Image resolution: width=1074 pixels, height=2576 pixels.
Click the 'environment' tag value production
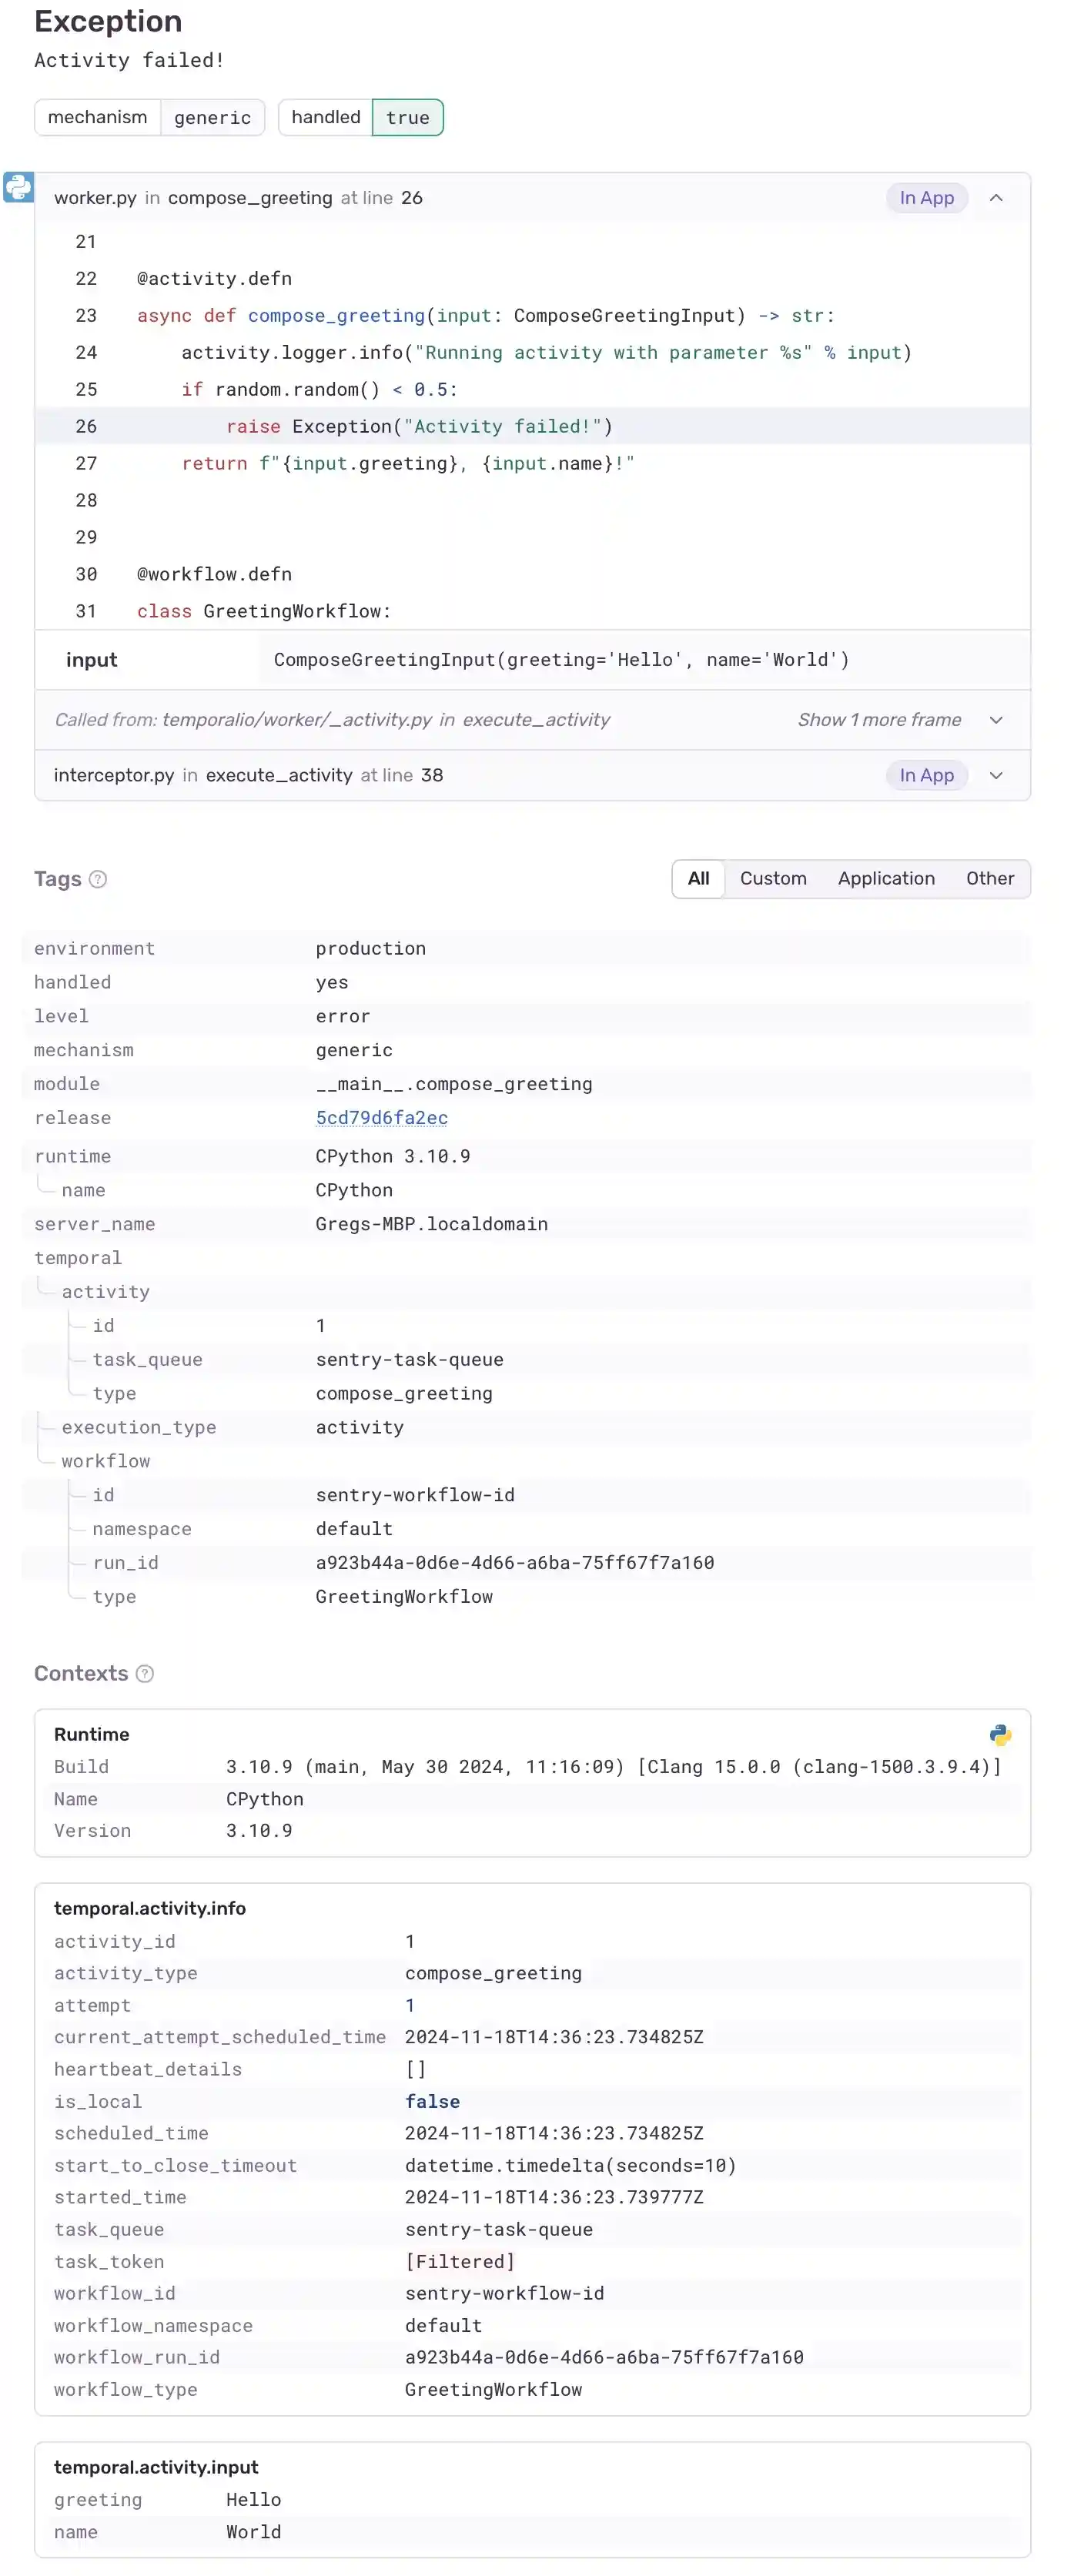pyautogui.click(x=370, y=948)
